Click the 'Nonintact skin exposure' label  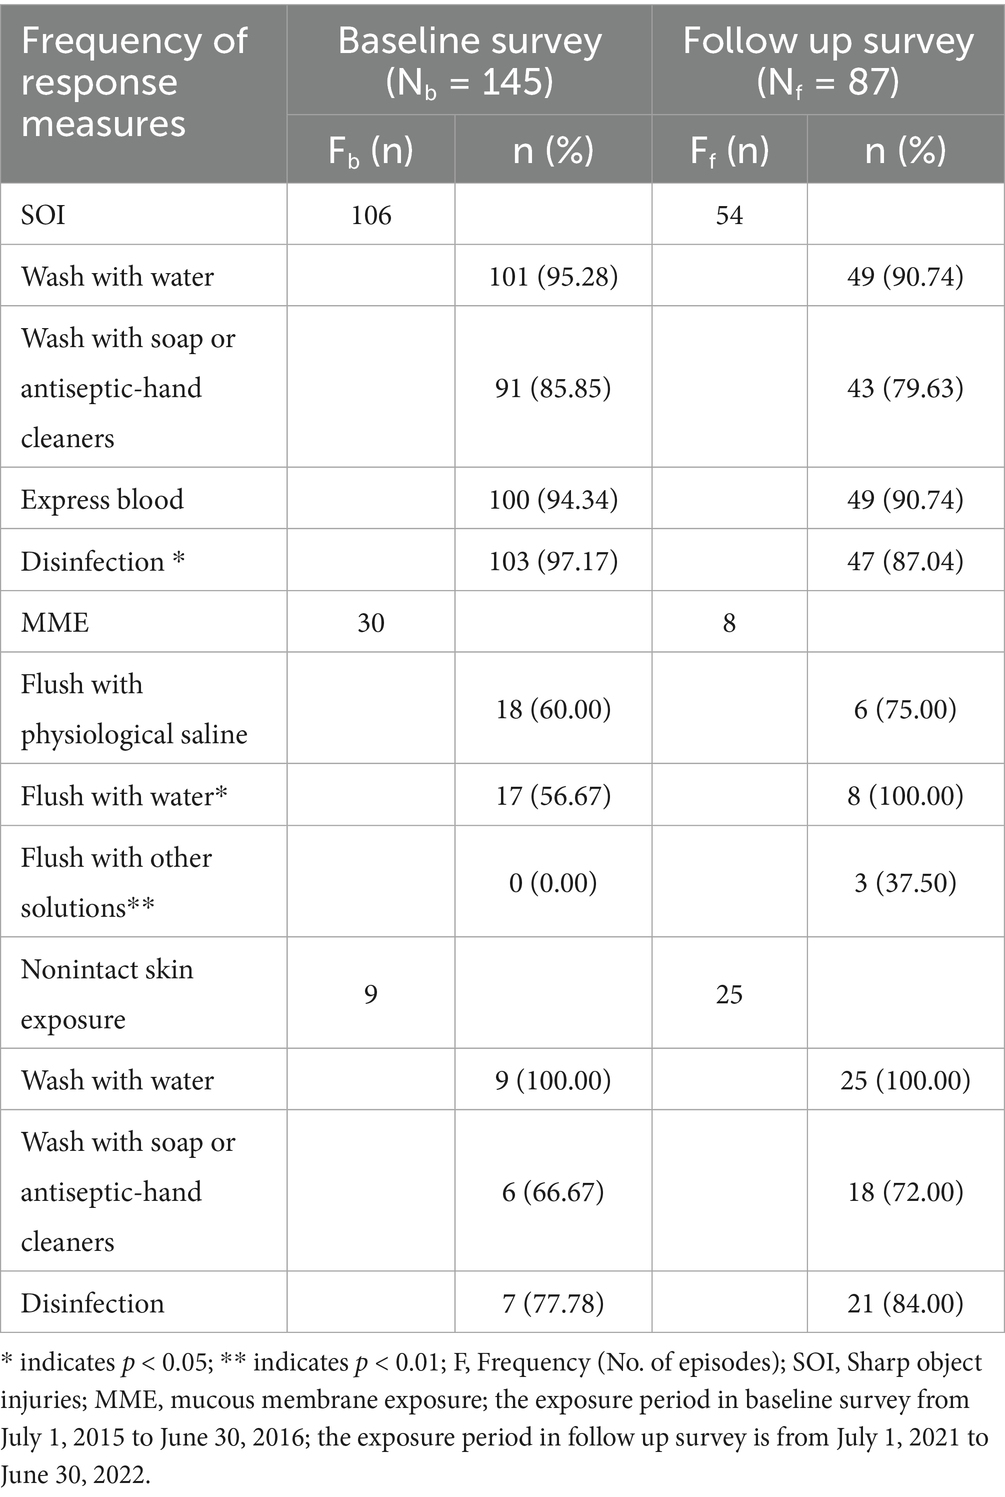(107, 994)
